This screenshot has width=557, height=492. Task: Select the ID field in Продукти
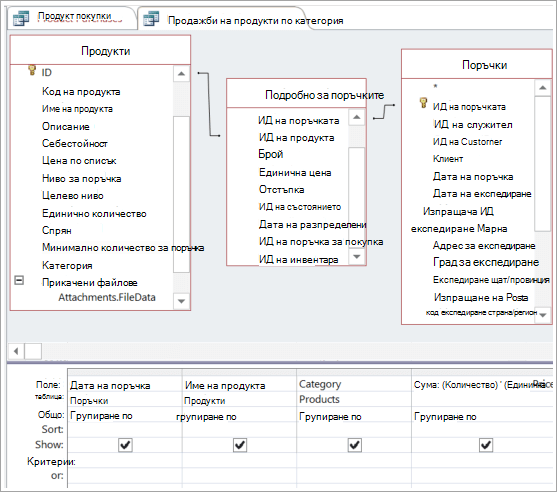tap(47, 72)
